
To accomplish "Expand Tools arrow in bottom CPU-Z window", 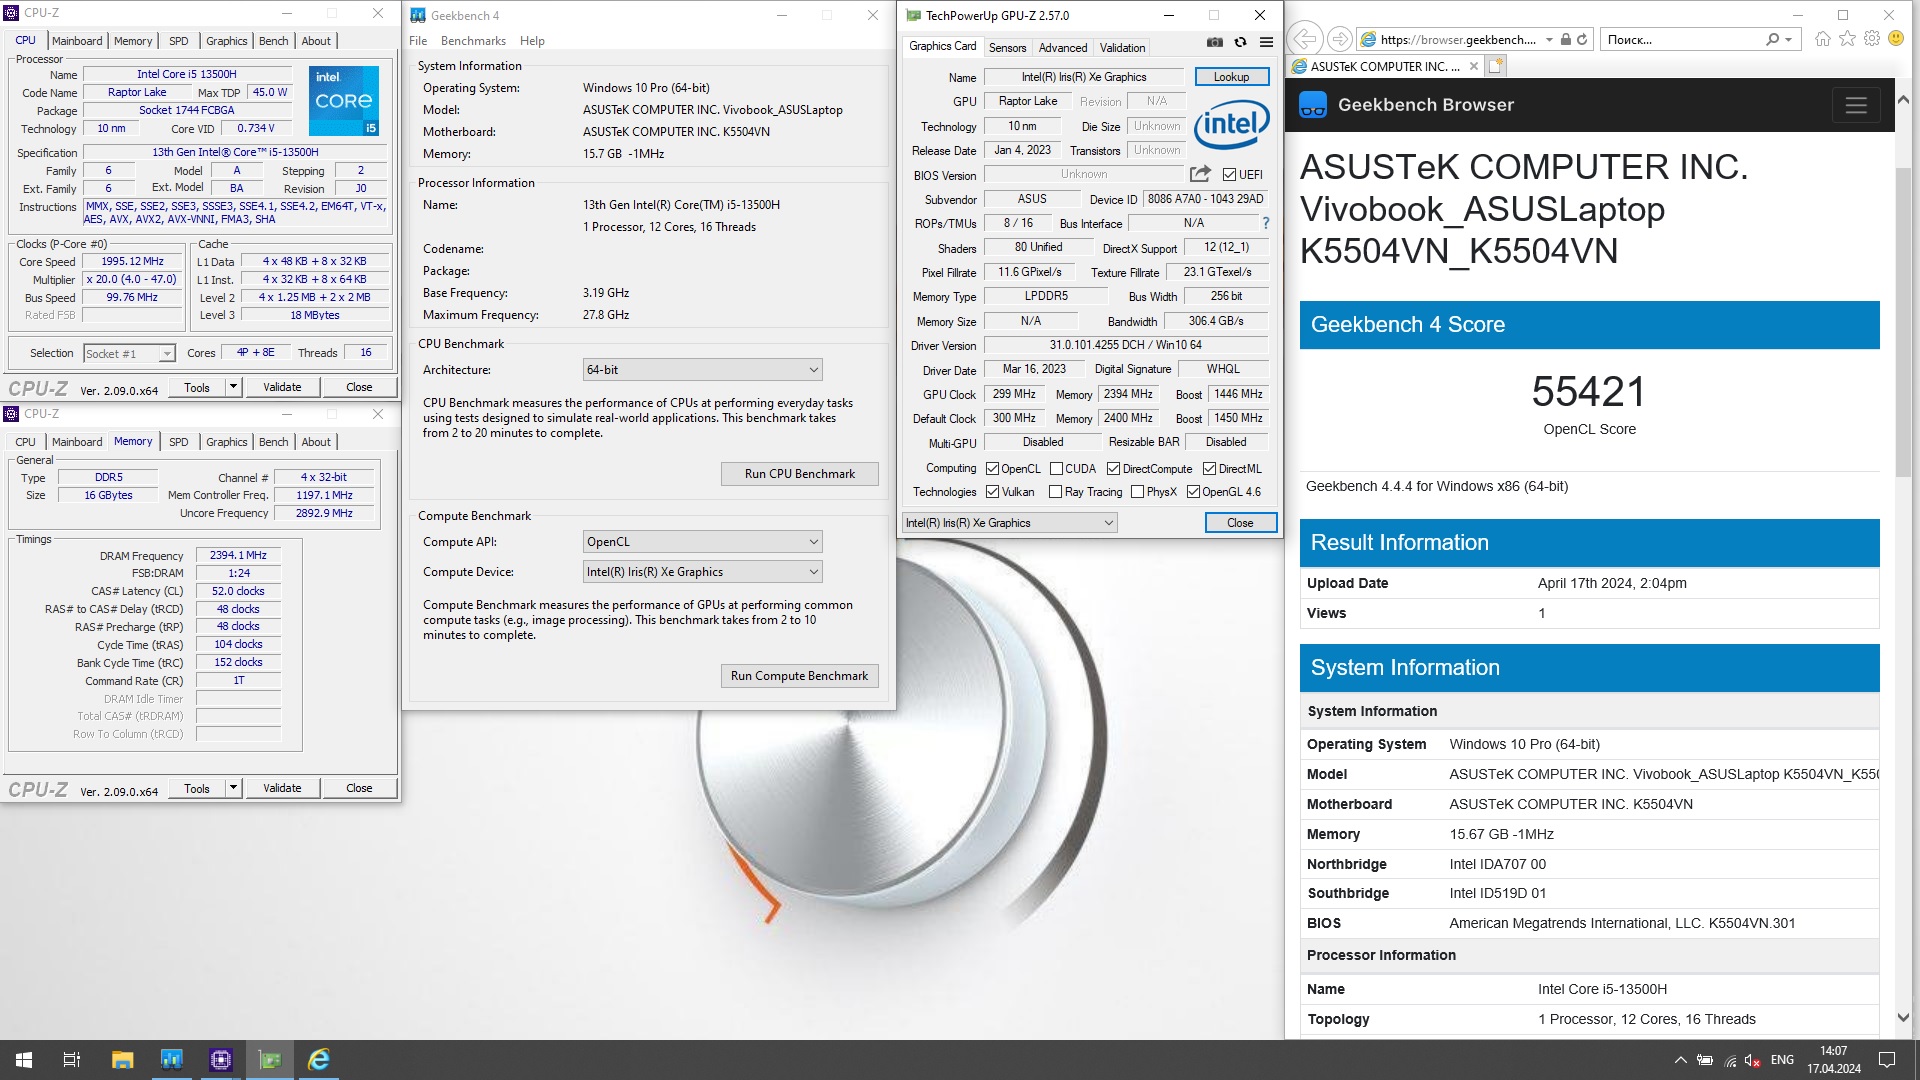I will [233, 788].
